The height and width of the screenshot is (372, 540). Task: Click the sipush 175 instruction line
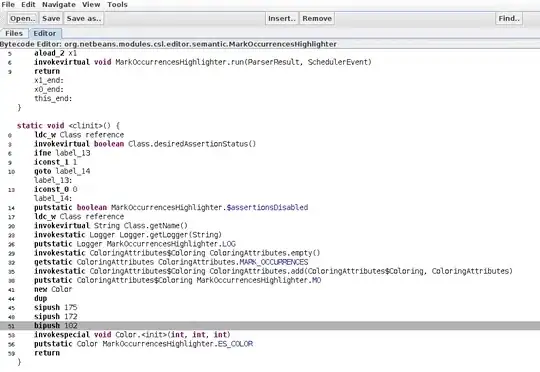55,307
